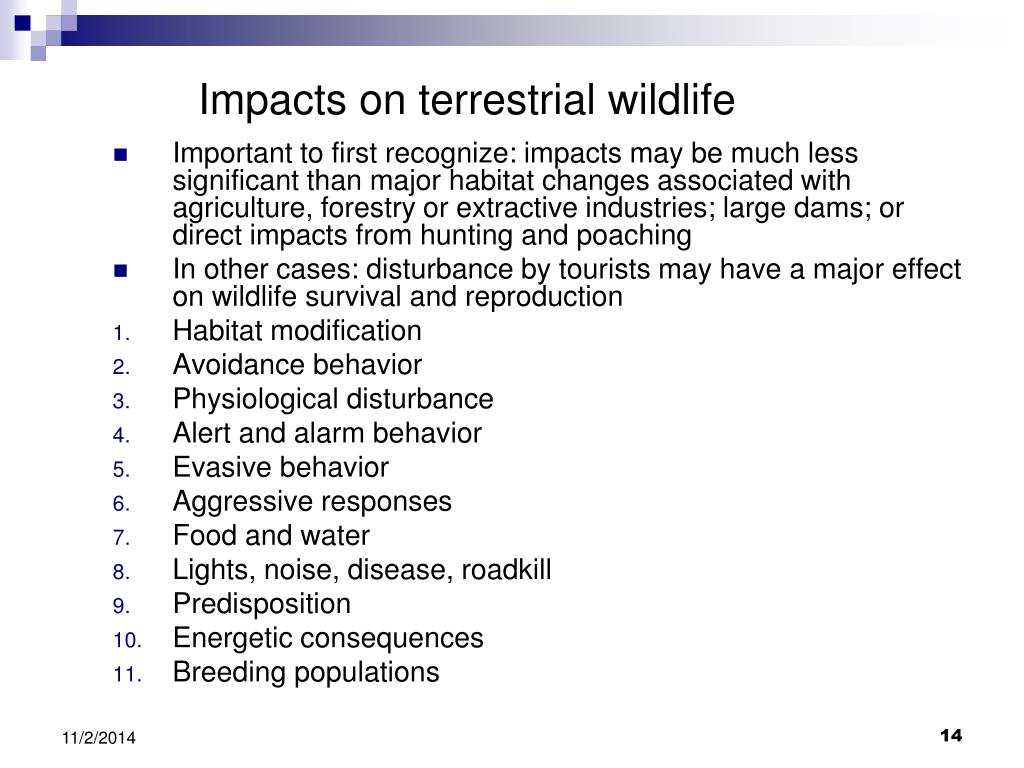Screen dimensions: 1024x768
Task: Click Lights, noise, disease, roadkill line
Action: coord(362,569)
